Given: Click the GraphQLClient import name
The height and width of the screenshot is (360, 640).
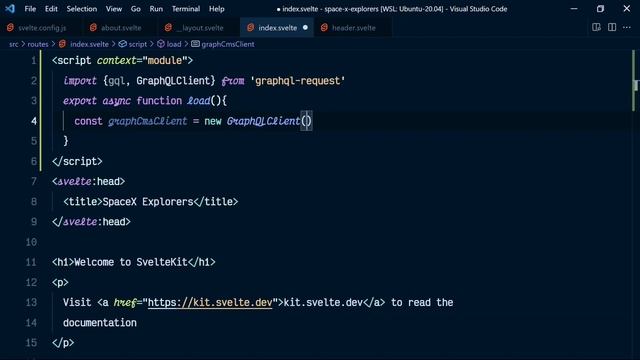Looking at the screenshot, I should click(173, 81).
